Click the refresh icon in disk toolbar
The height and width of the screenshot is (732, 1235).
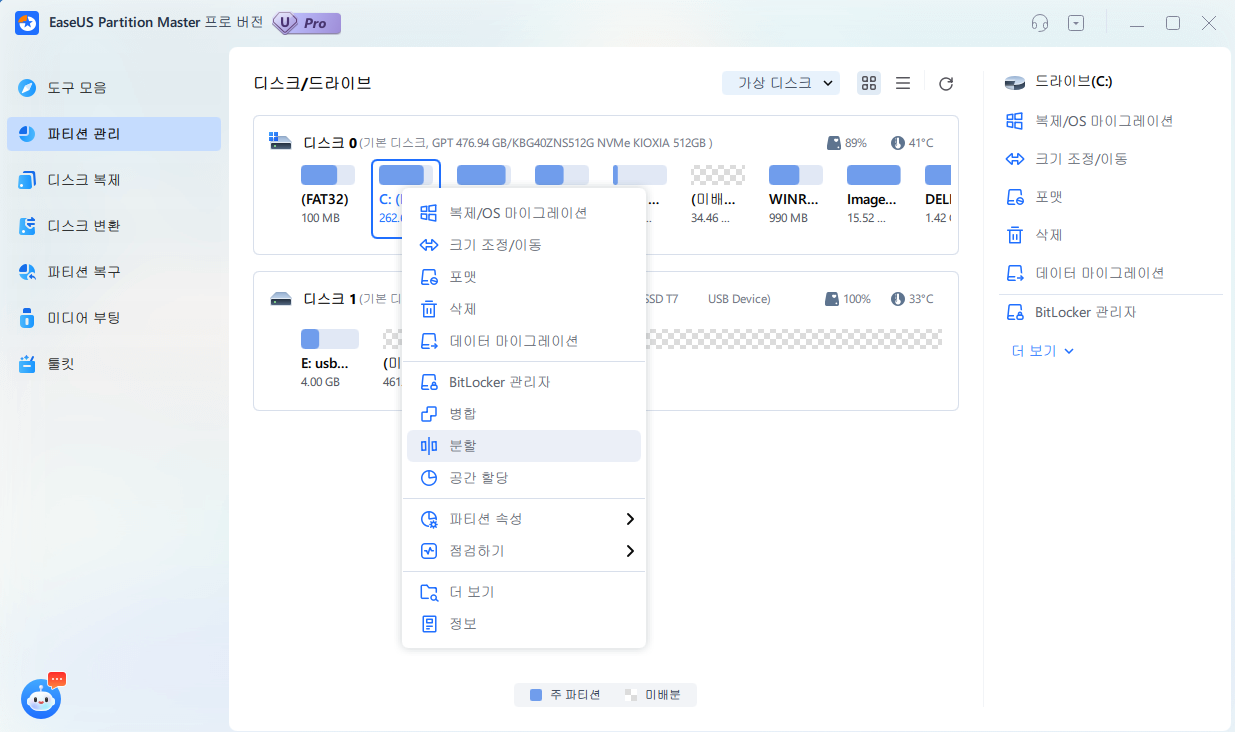(x=945, y=84)
